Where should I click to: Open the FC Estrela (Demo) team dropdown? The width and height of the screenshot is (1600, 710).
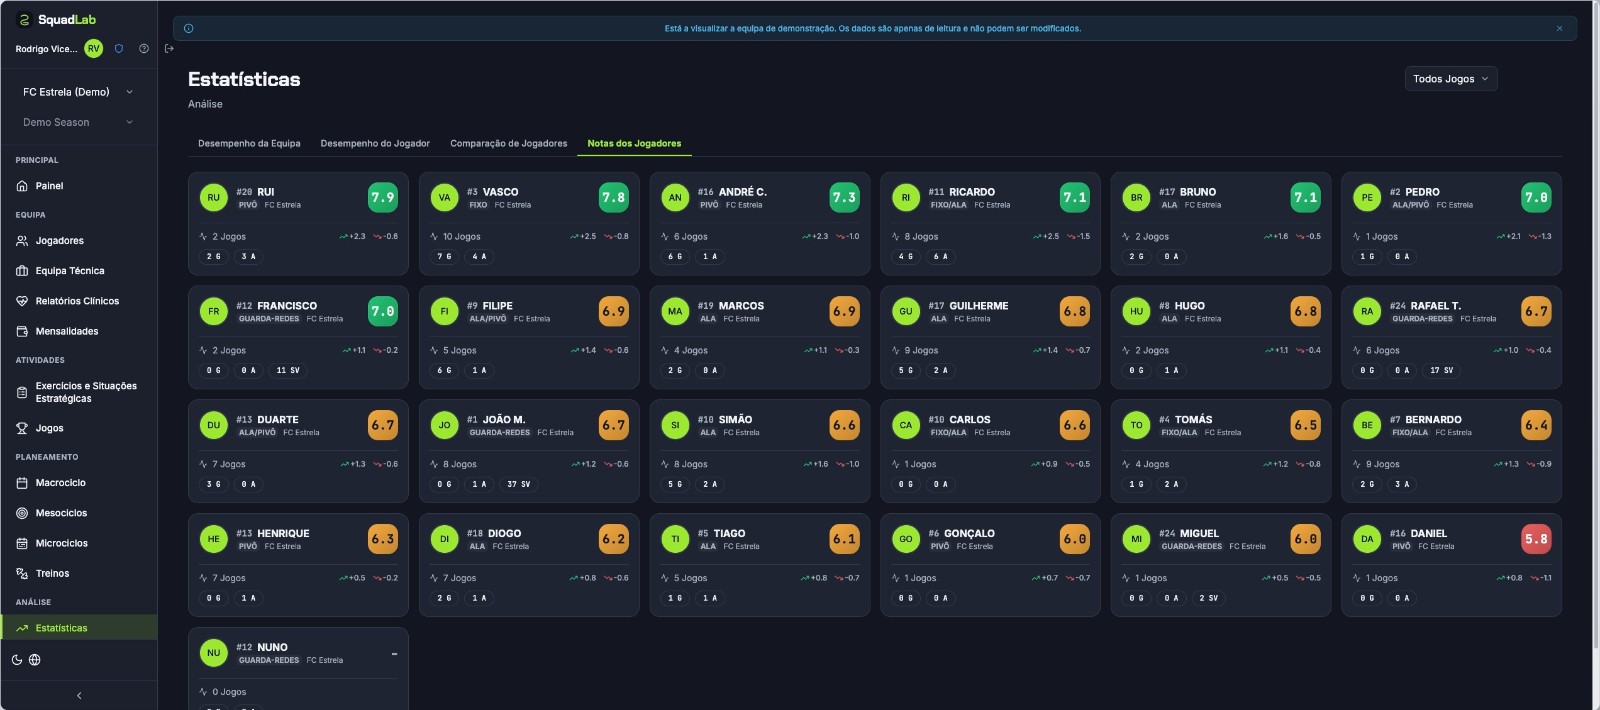78,92
